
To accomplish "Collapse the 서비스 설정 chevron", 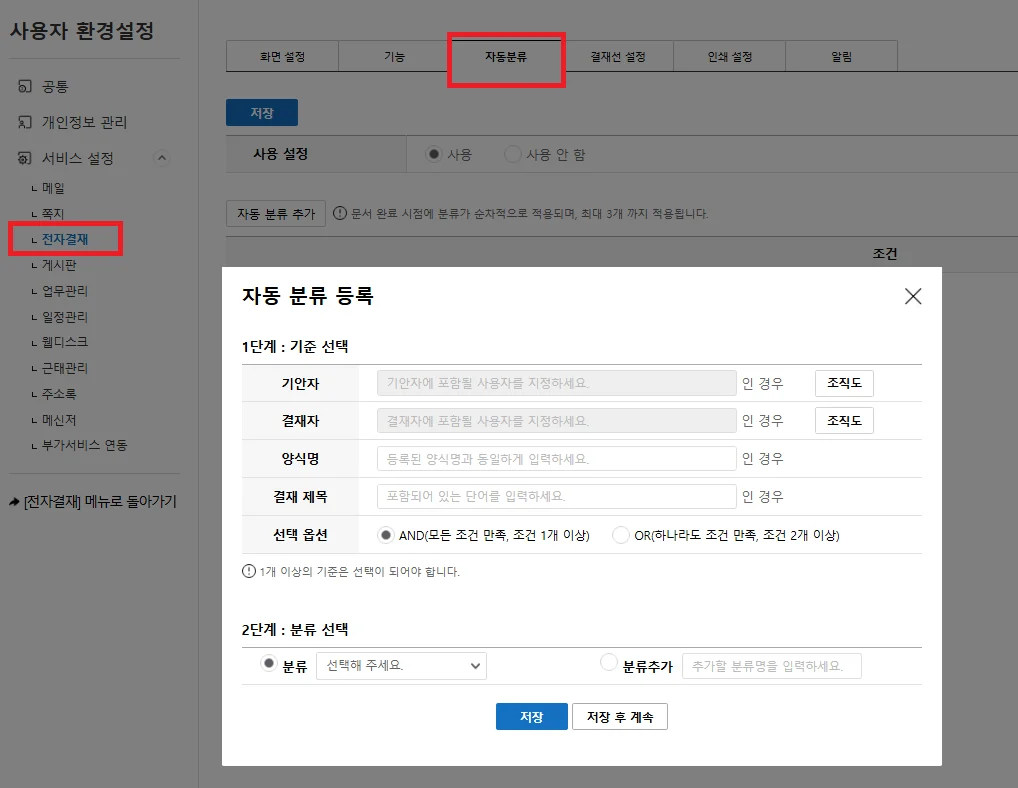I will tap(162, 158).
